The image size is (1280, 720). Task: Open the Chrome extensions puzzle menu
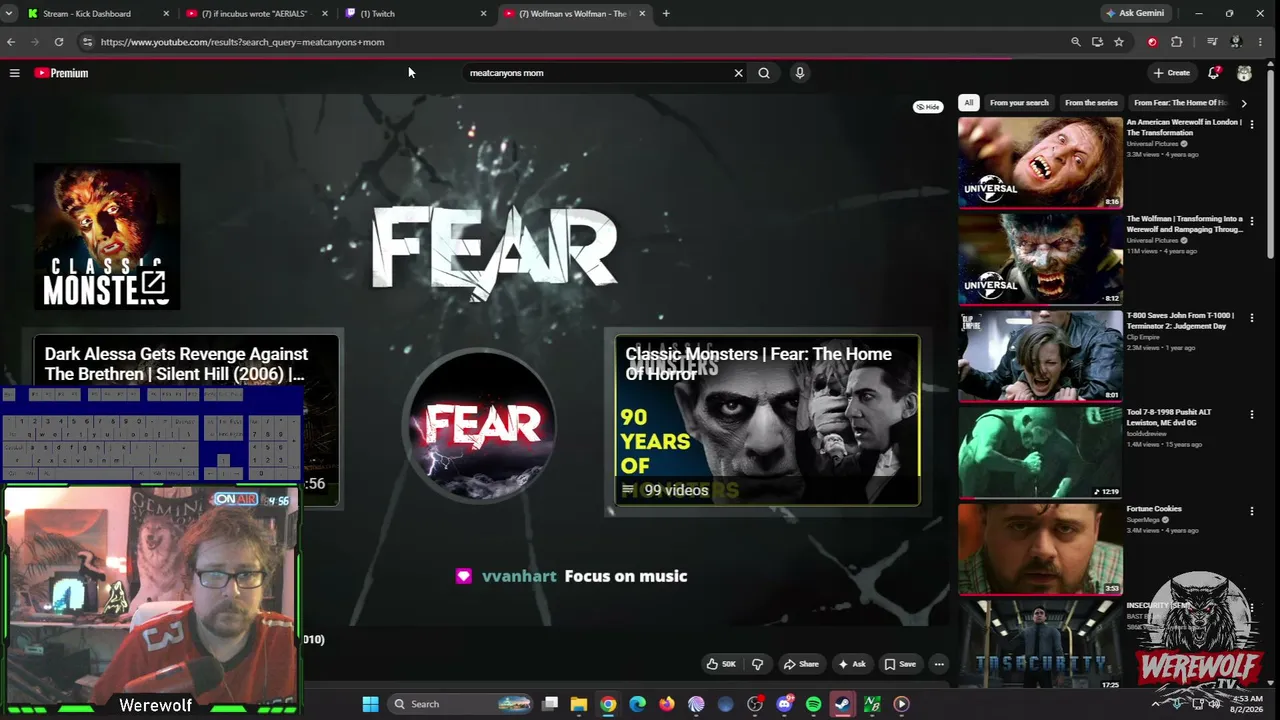coord(1176,42)
